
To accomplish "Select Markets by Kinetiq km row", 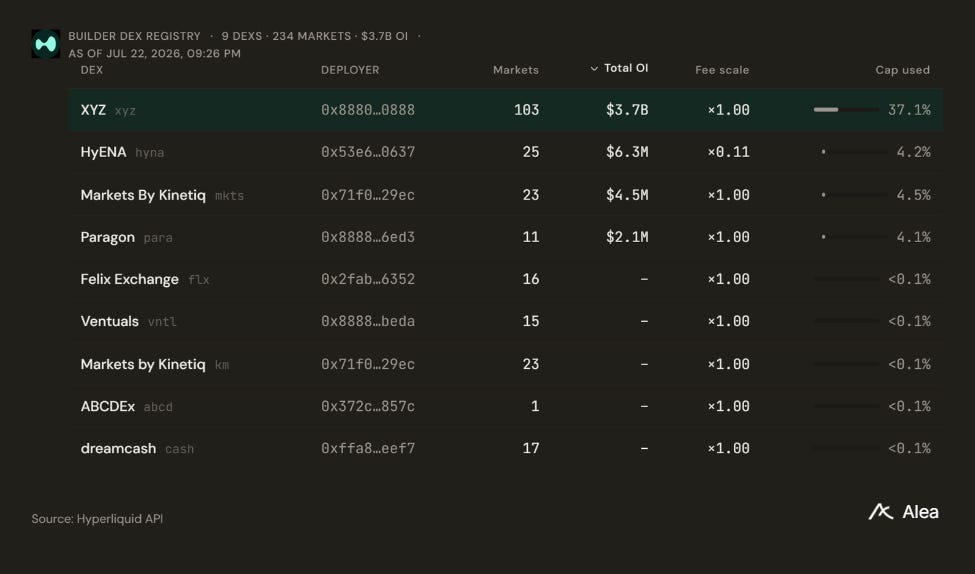I will pyautogui.click(x=506, y=364).
